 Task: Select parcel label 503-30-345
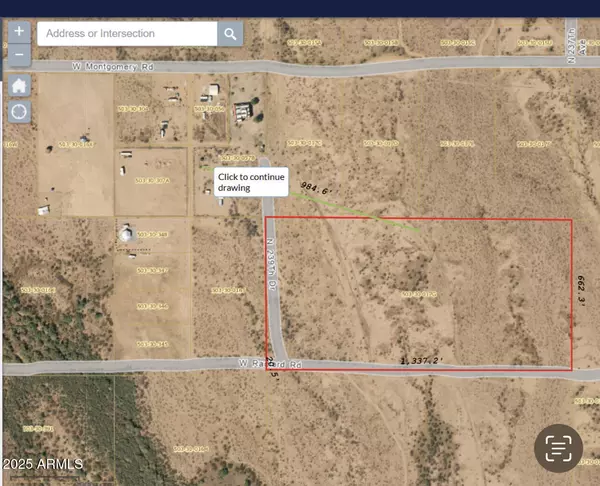(152, 344)
